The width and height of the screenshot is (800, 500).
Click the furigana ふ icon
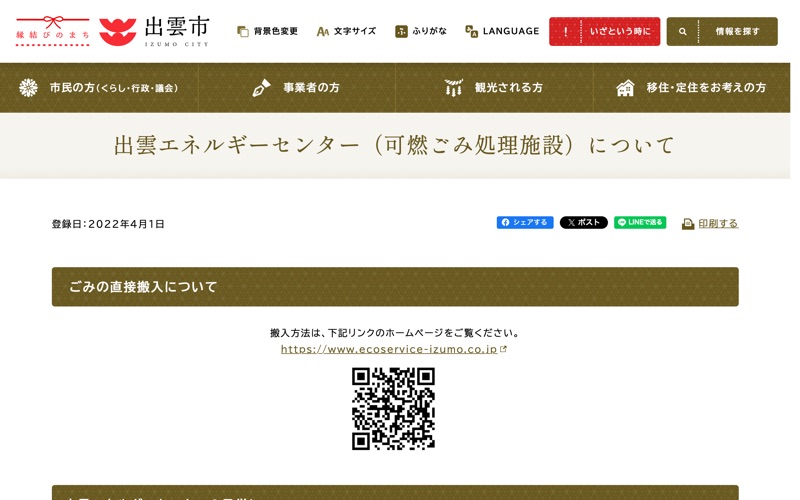pos(401,32)
